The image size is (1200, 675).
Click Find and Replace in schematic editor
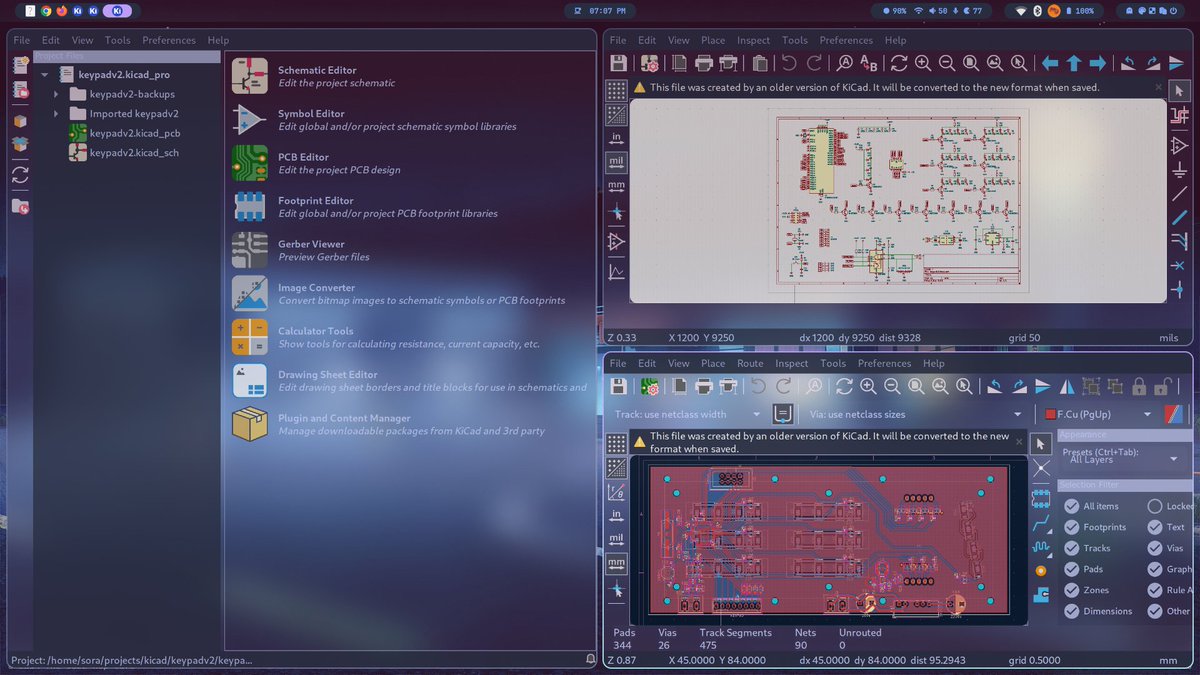(869, 63)
